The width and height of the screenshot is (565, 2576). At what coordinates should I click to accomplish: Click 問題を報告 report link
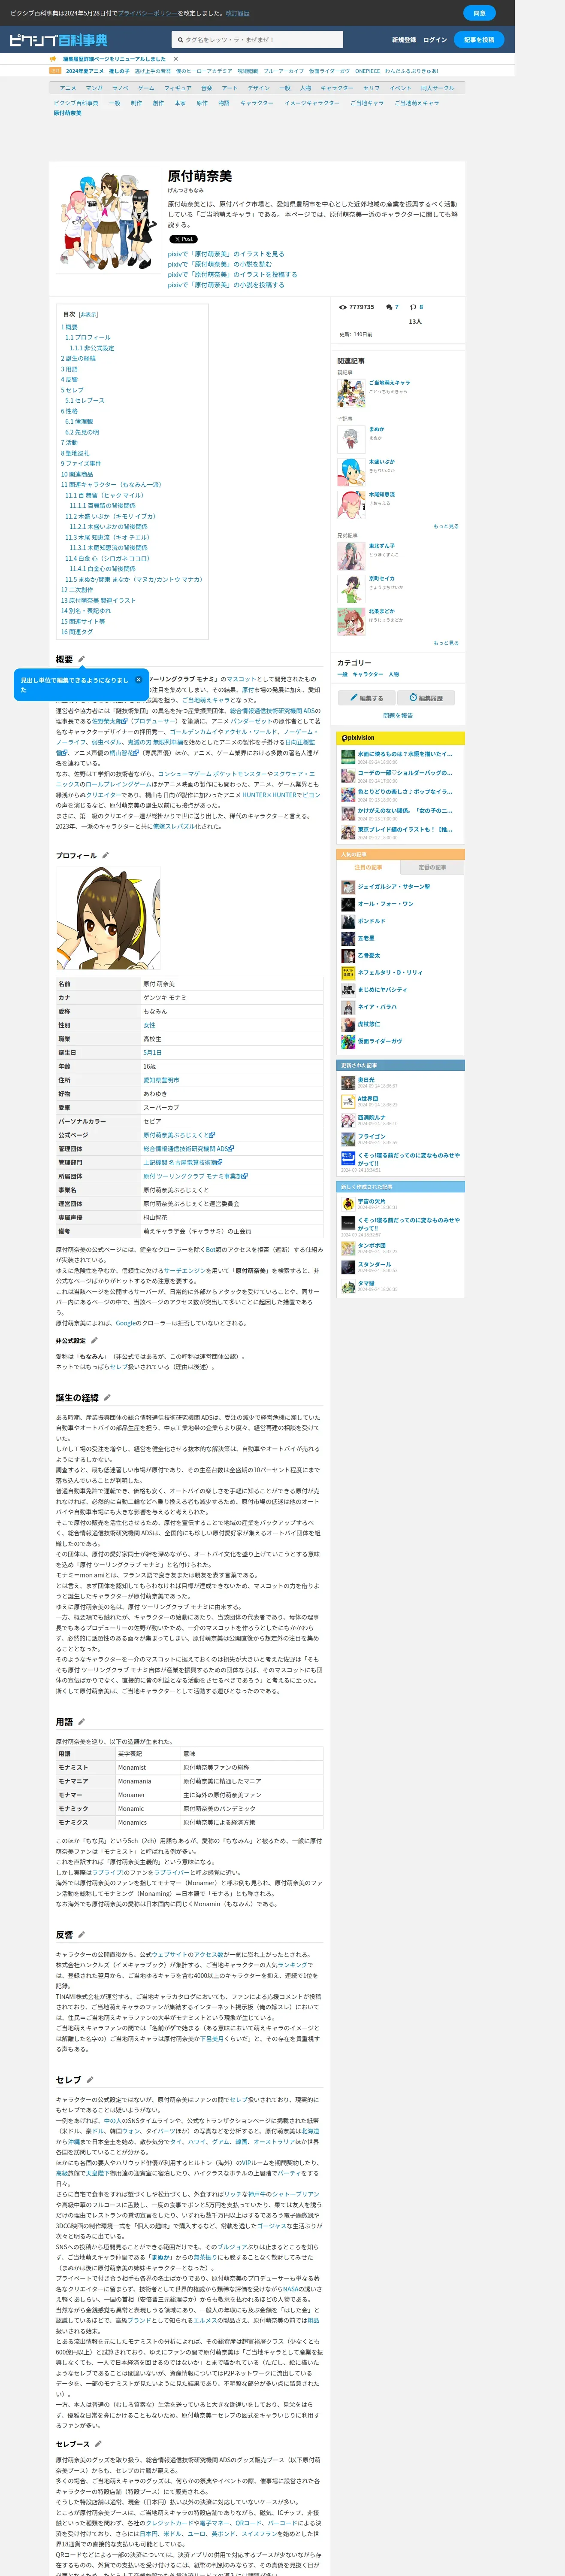point(398,716)
